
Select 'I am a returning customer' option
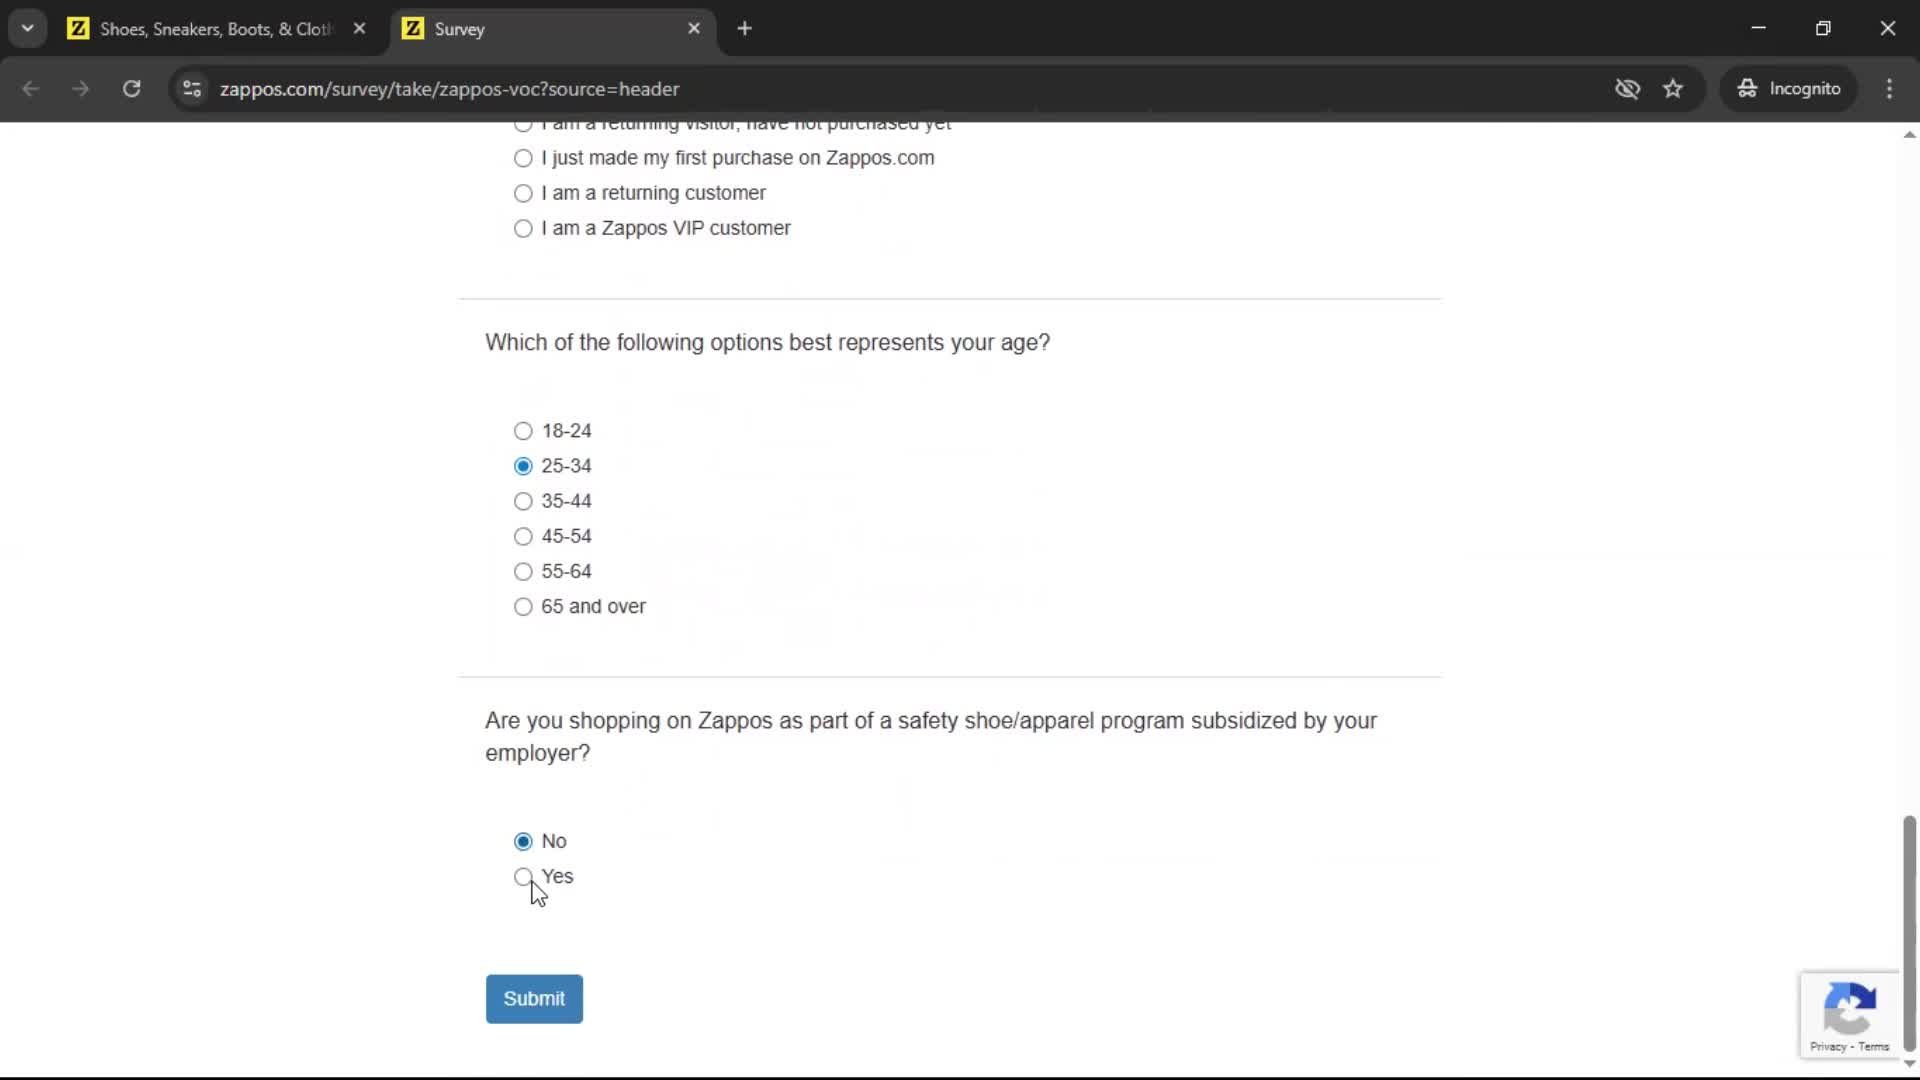click(523, 193)
